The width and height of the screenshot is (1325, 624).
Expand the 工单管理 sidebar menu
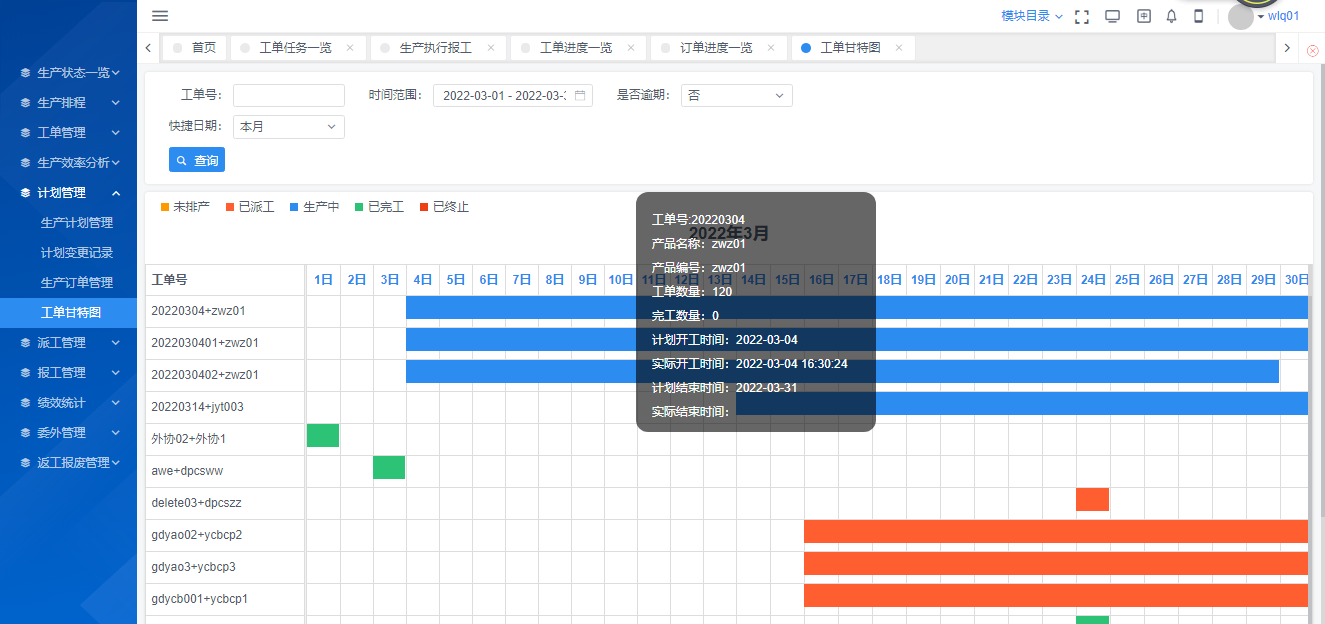pyautogui.click(x=68, y=133)
